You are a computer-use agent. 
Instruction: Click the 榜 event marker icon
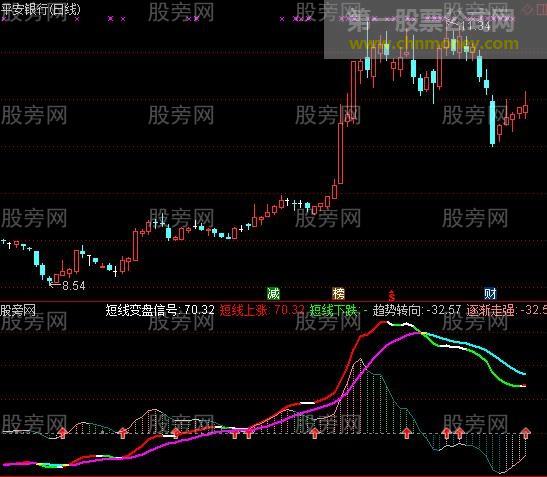[x=338, y=294]
